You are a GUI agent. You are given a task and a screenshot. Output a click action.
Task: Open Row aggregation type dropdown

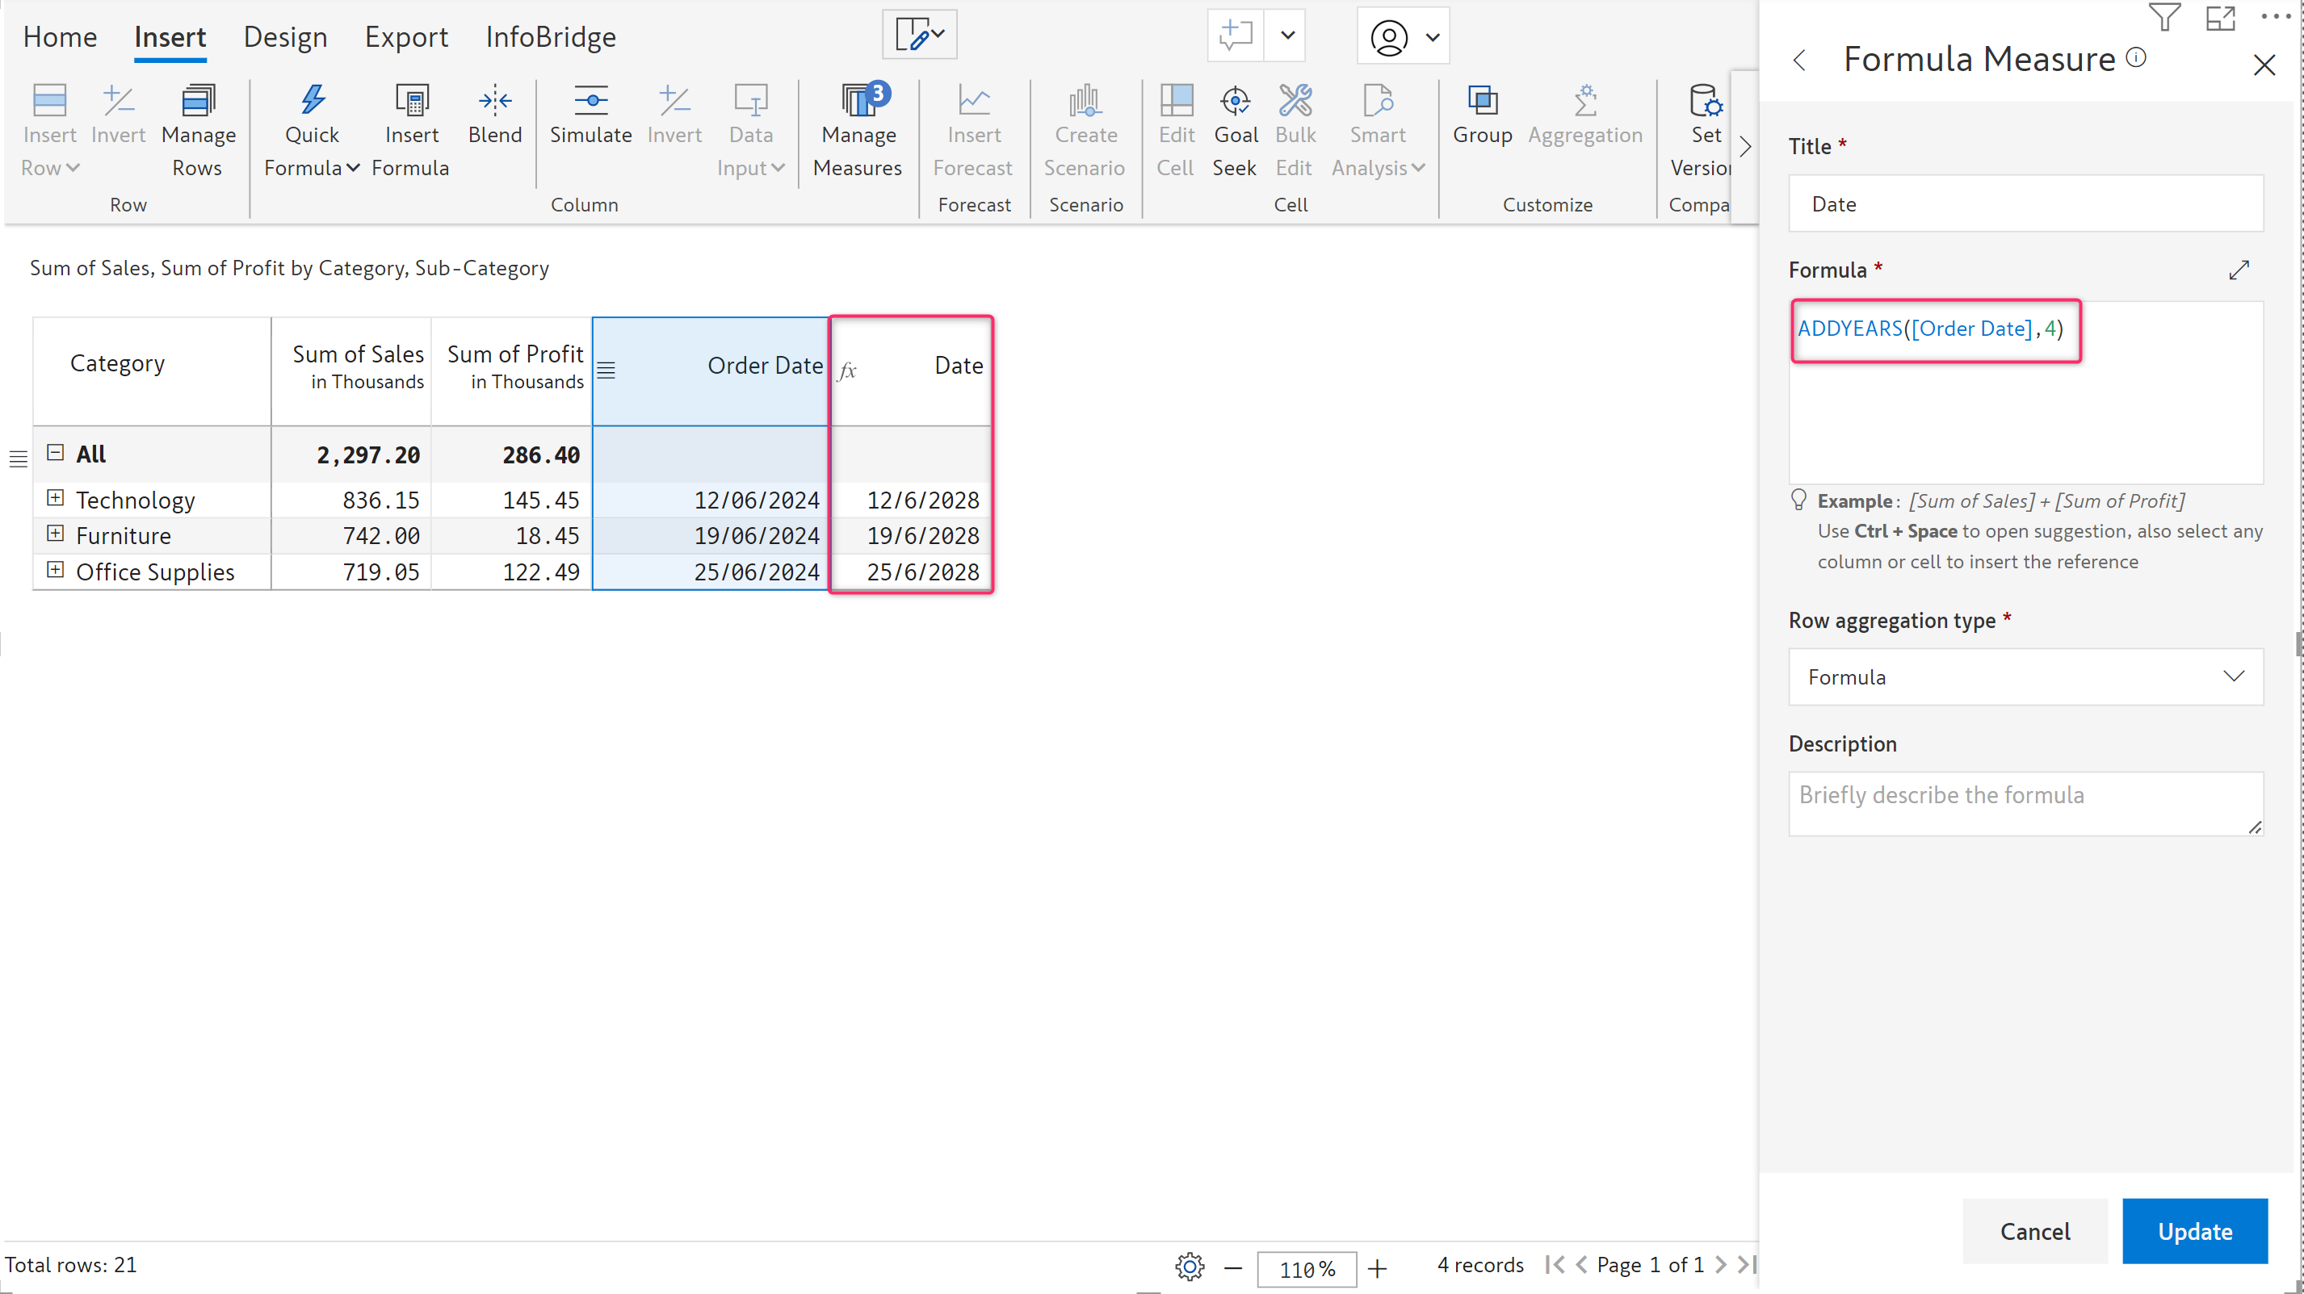pos(2025,677)
